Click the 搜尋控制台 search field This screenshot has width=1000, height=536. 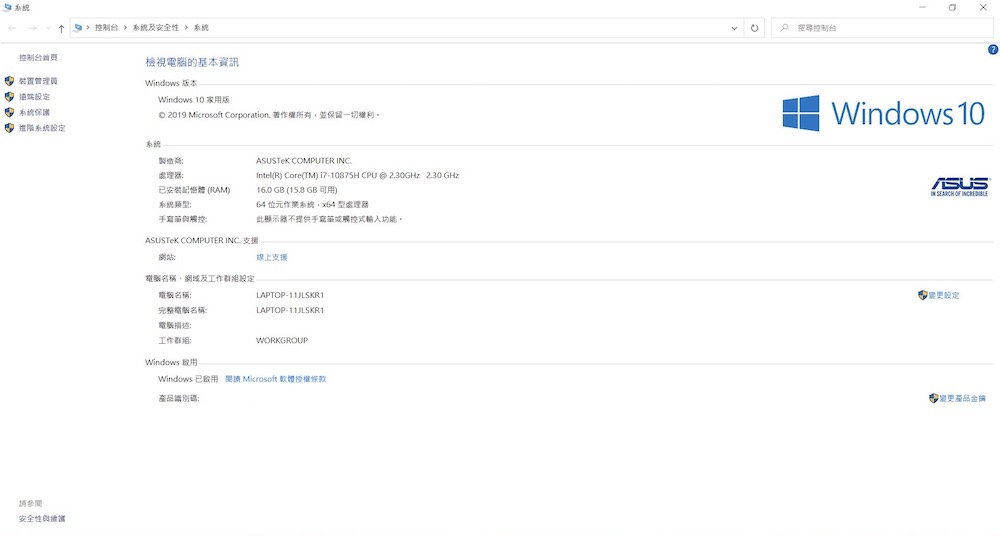tap(882, 28)
